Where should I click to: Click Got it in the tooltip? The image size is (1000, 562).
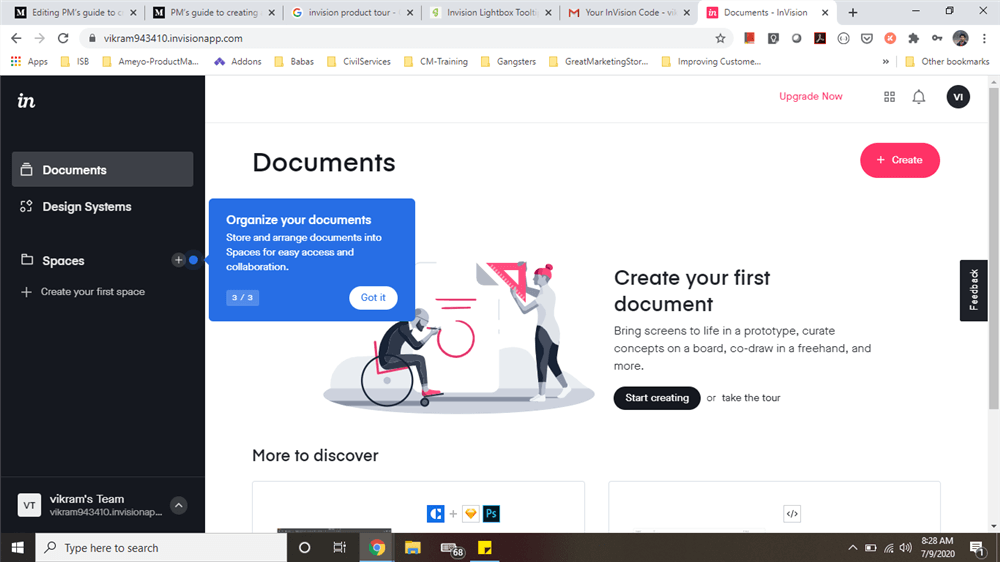373,297
